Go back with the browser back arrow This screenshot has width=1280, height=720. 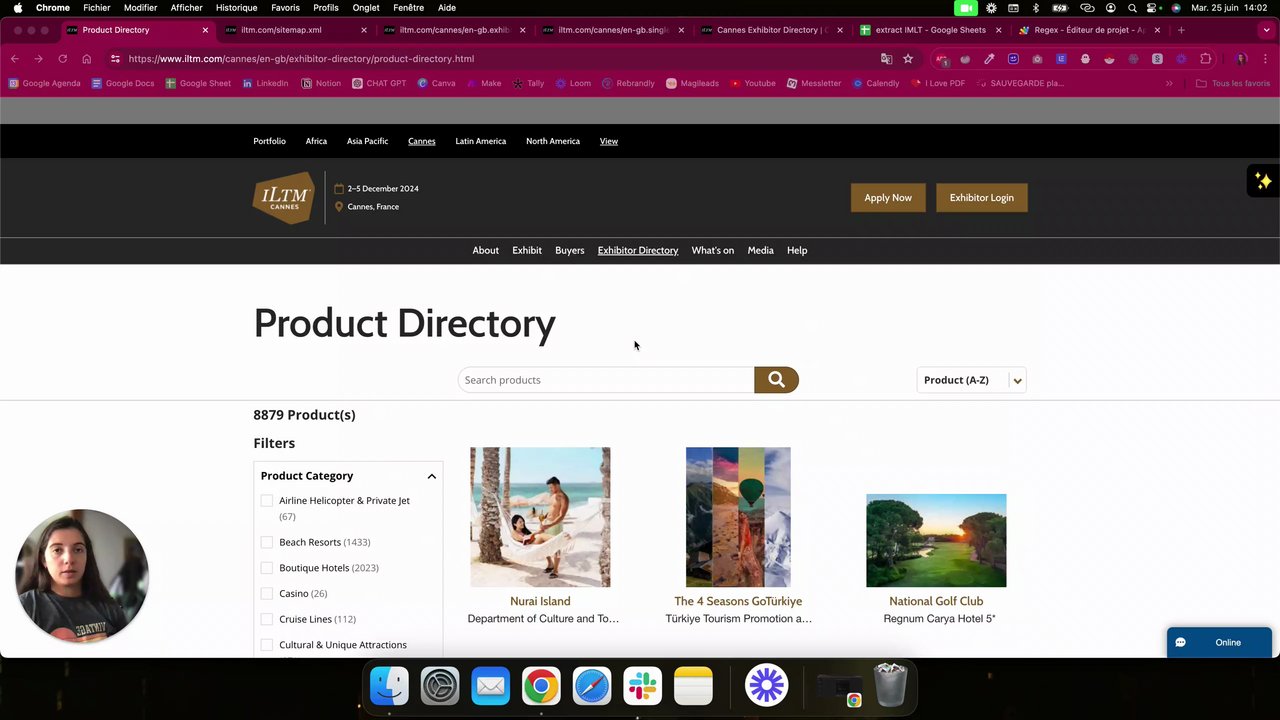click(x=15, y=59)
